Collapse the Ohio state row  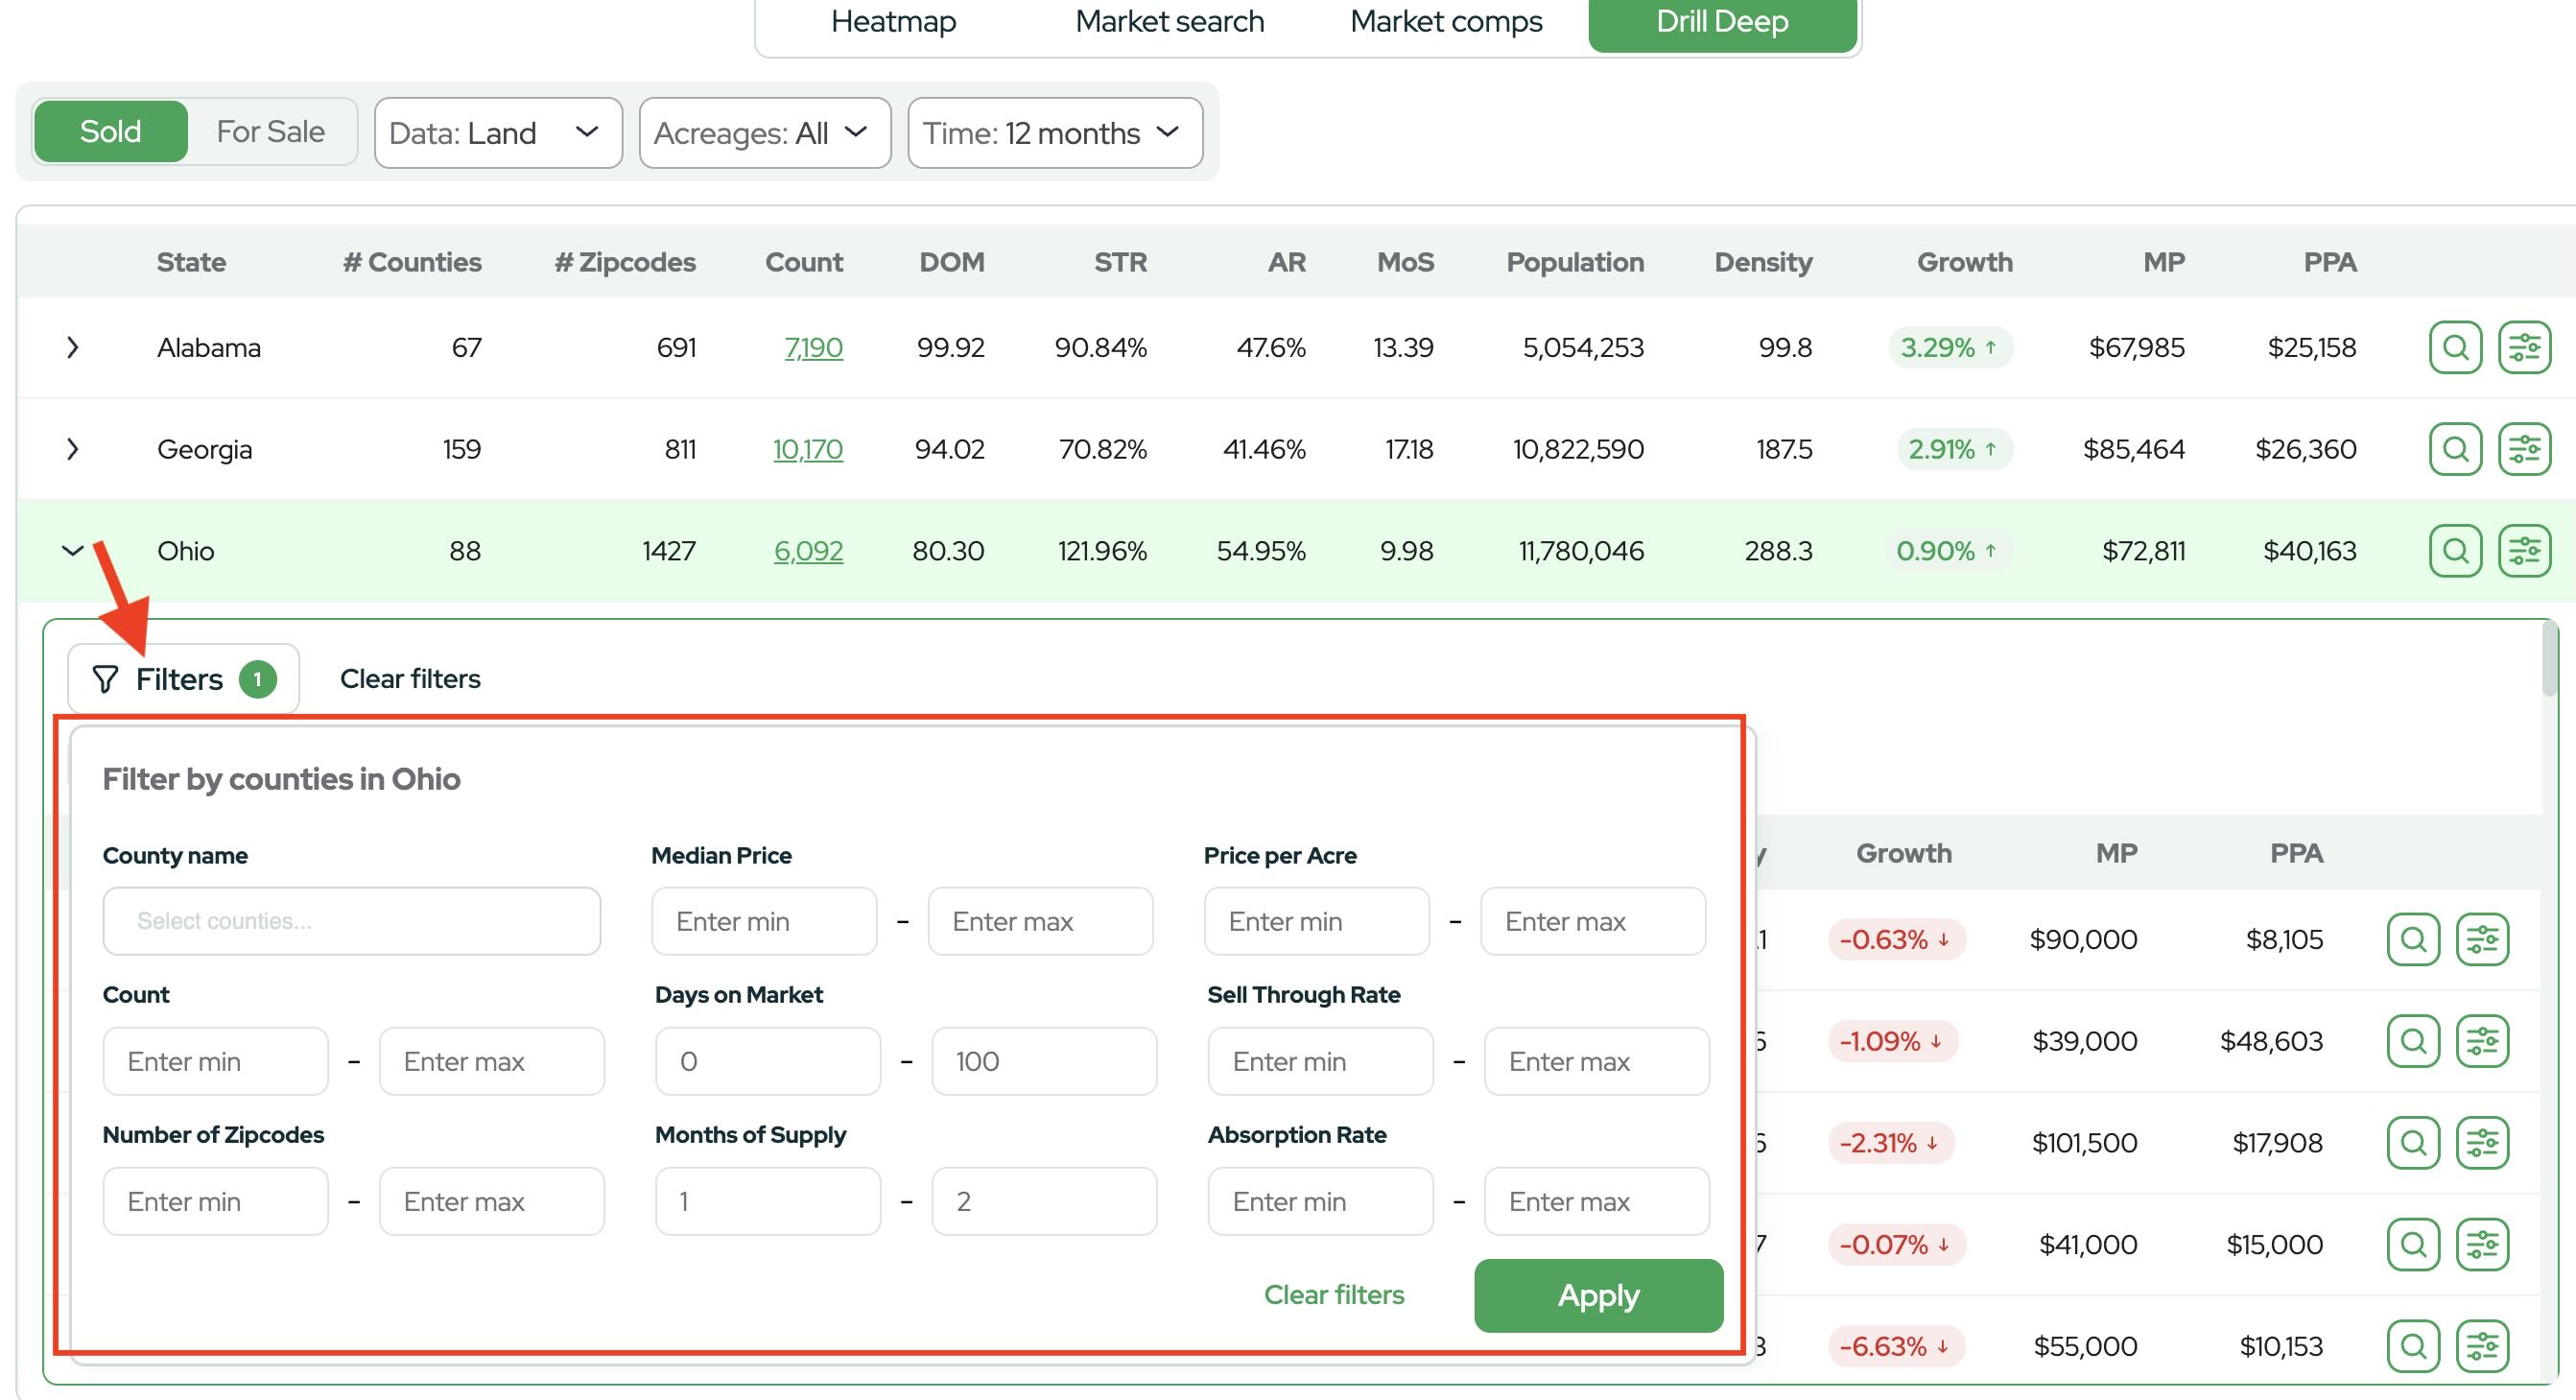[72, 551]
